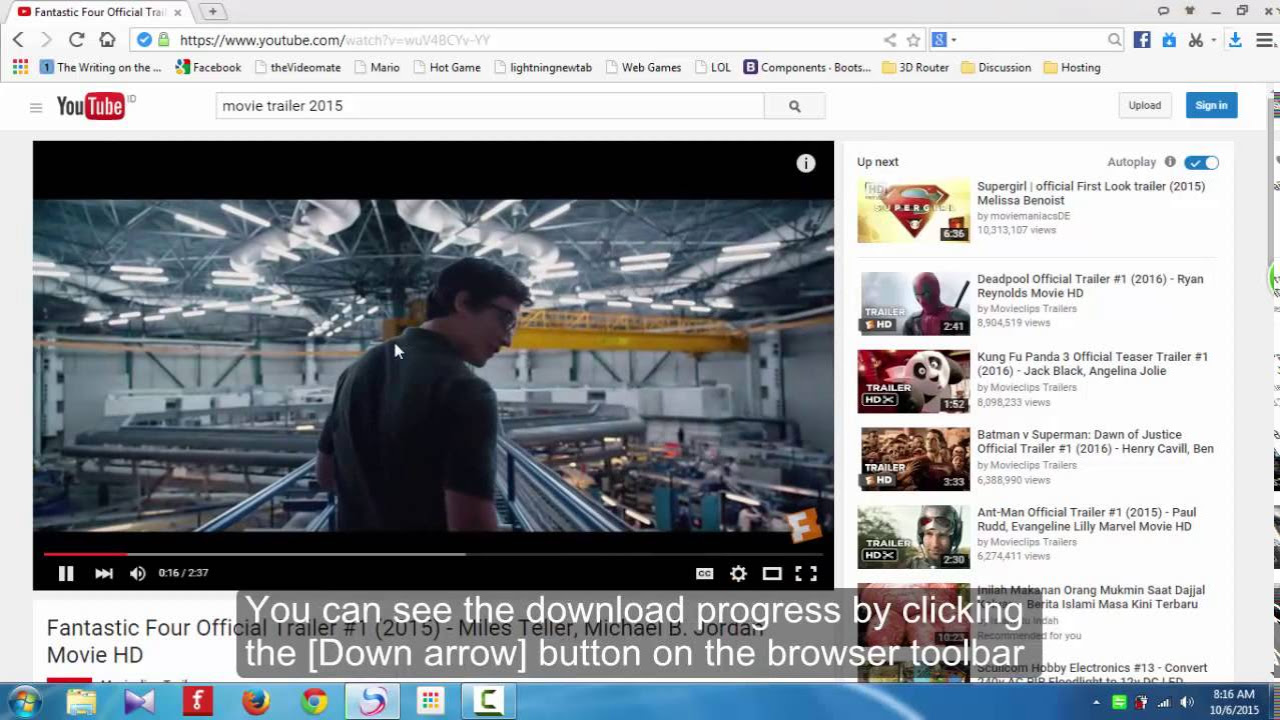Open the Mario bookmark

(x=376, y=67)
